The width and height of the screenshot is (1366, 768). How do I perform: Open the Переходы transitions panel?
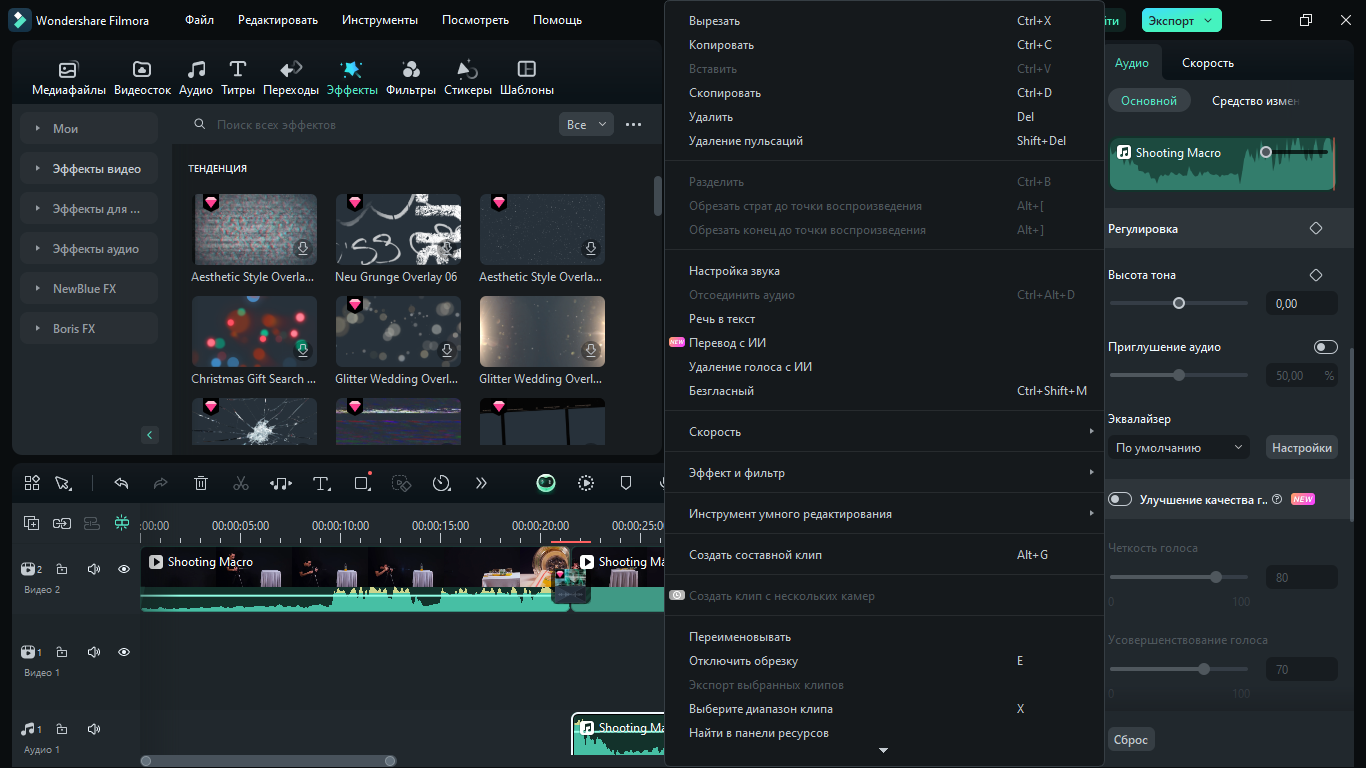[x=291, y=78]
